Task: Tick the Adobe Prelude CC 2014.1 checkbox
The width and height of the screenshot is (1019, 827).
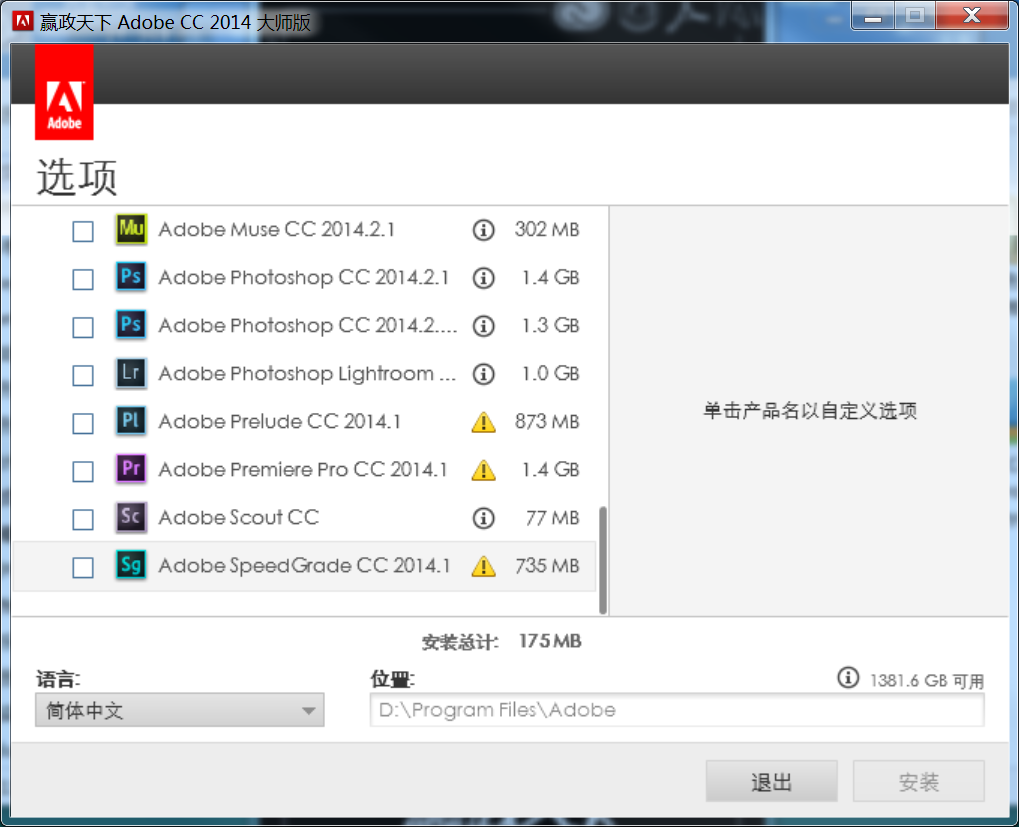Action: (x=83, y=424)
